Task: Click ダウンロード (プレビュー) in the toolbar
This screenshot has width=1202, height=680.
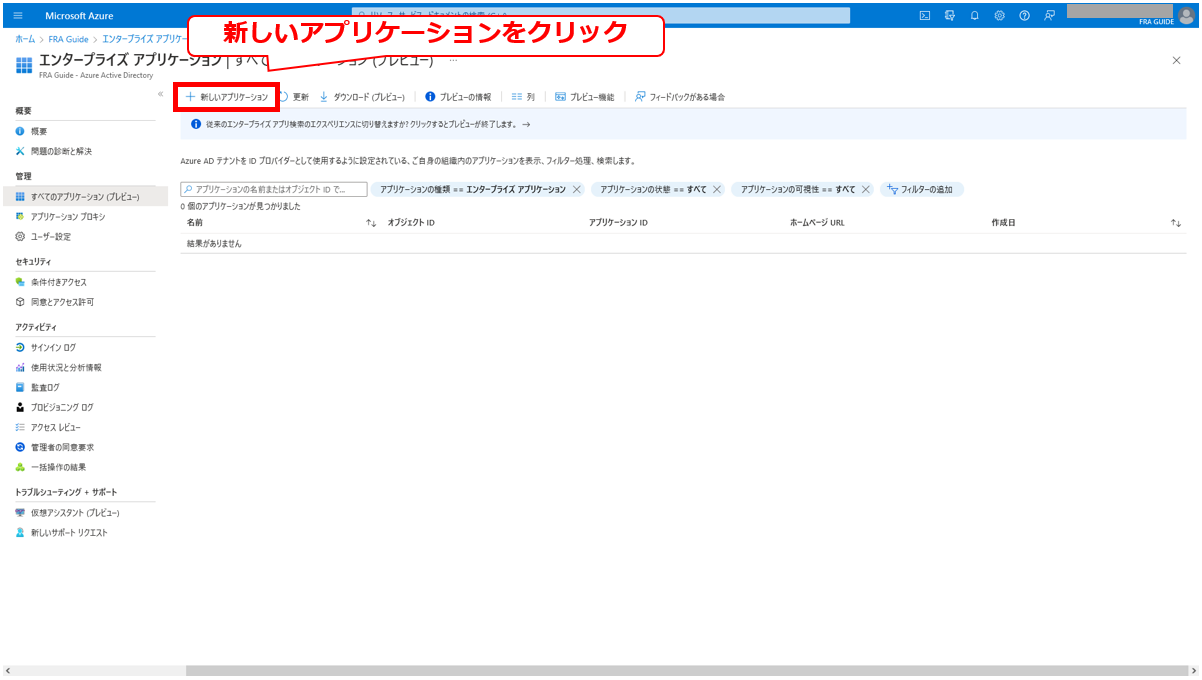Action: pos(362,97)
